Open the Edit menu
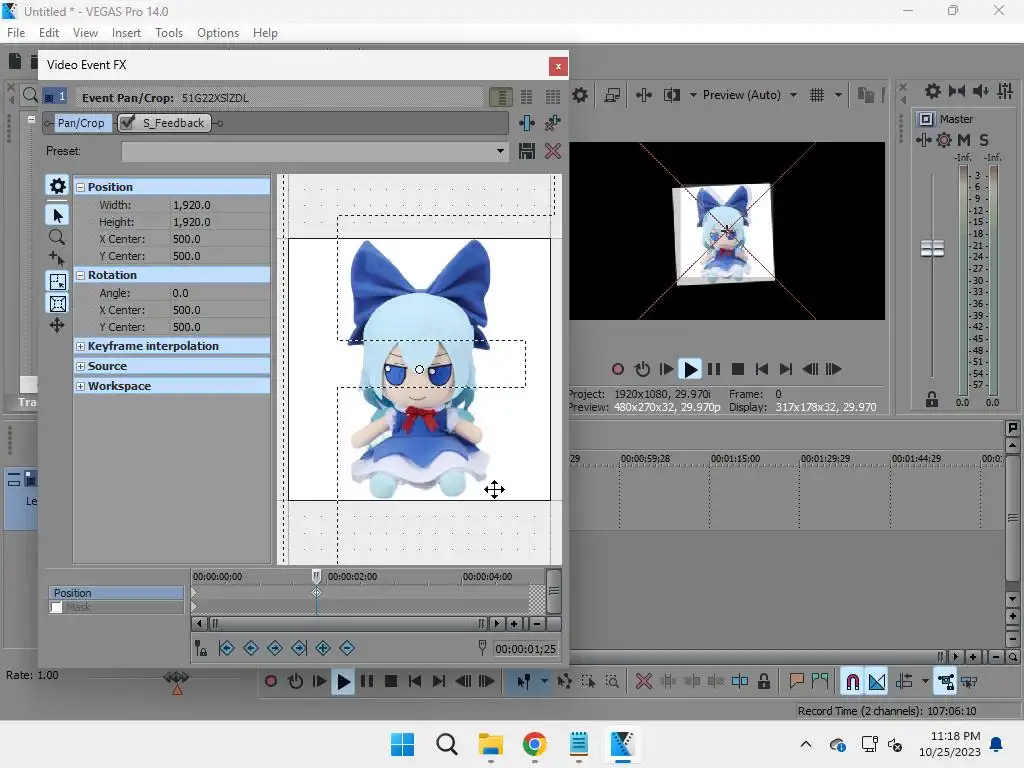1024x768 pixels. tap(49, 33)
